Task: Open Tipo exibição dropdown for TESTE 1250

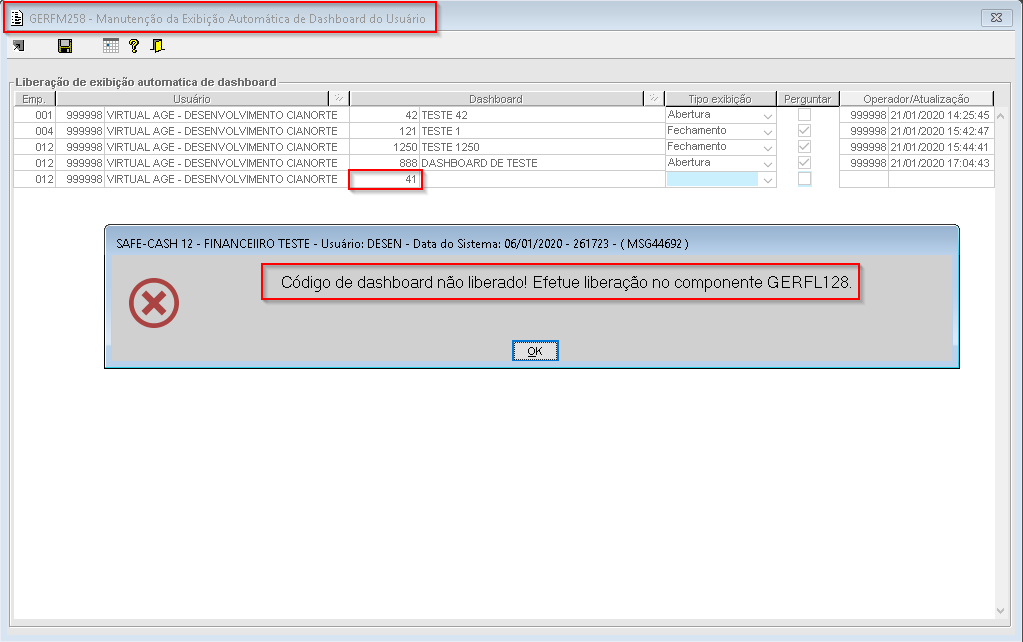Action: click(768, 147)
